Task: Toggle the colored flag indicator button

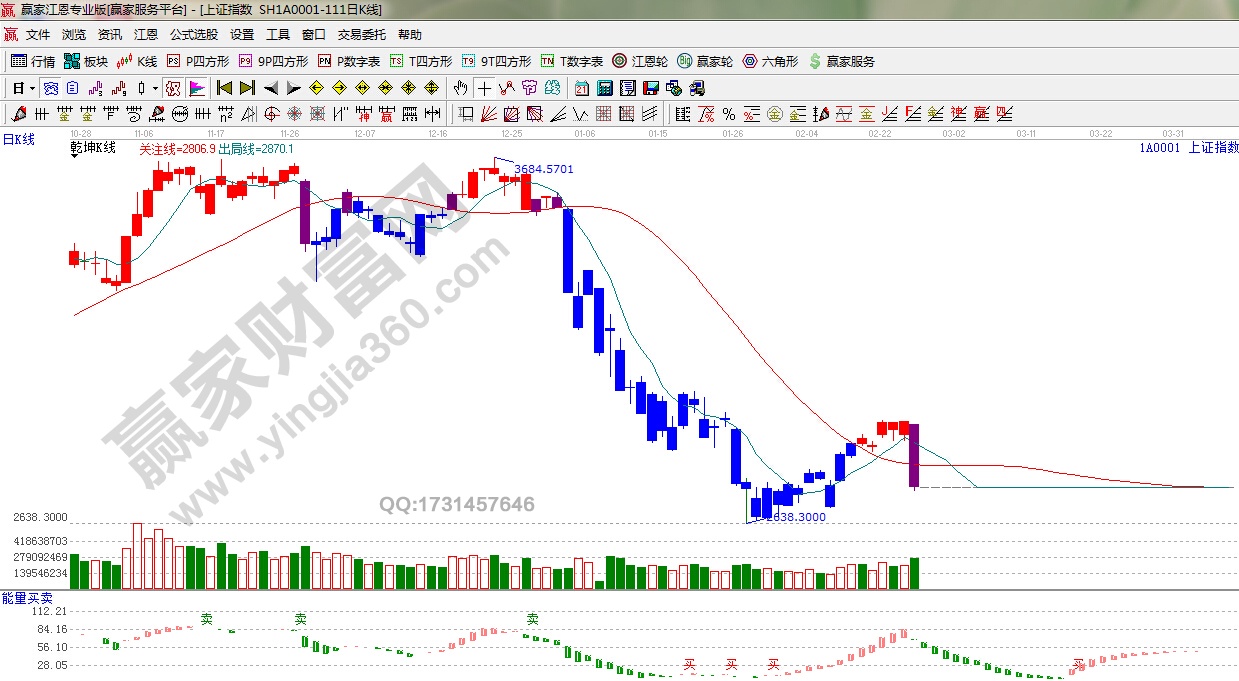Action: [196, 88]
